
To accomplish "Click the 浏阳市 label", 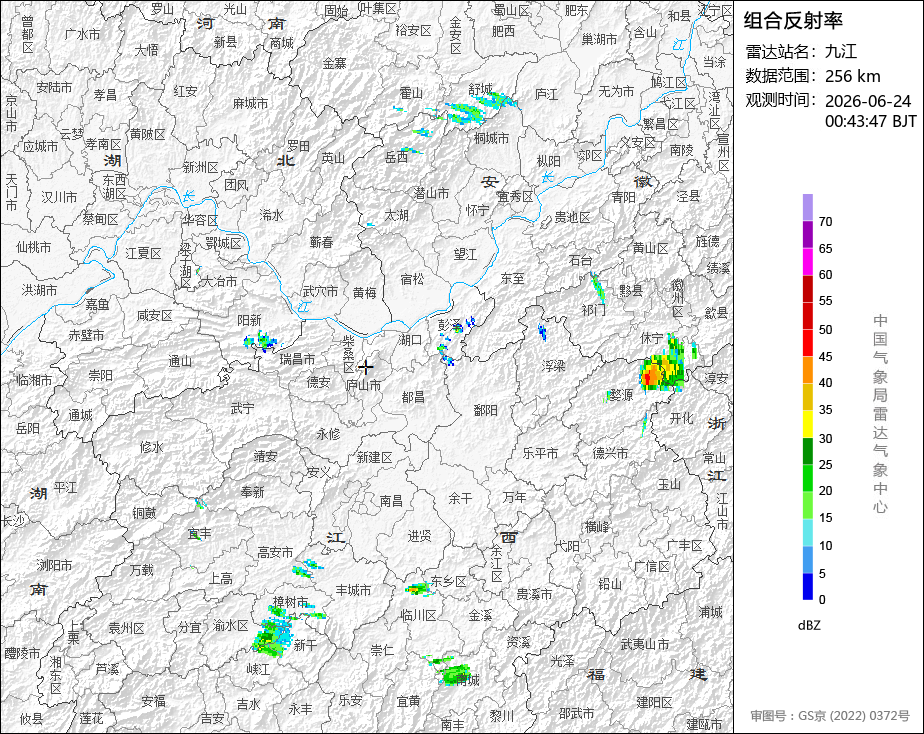I will 55,565.
